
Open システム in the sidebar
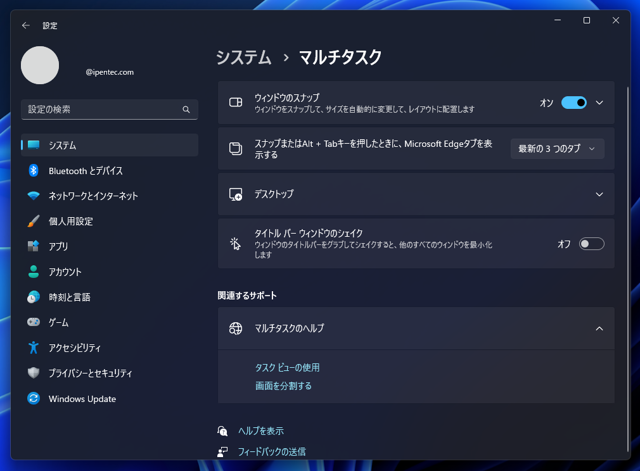(109, 145)
